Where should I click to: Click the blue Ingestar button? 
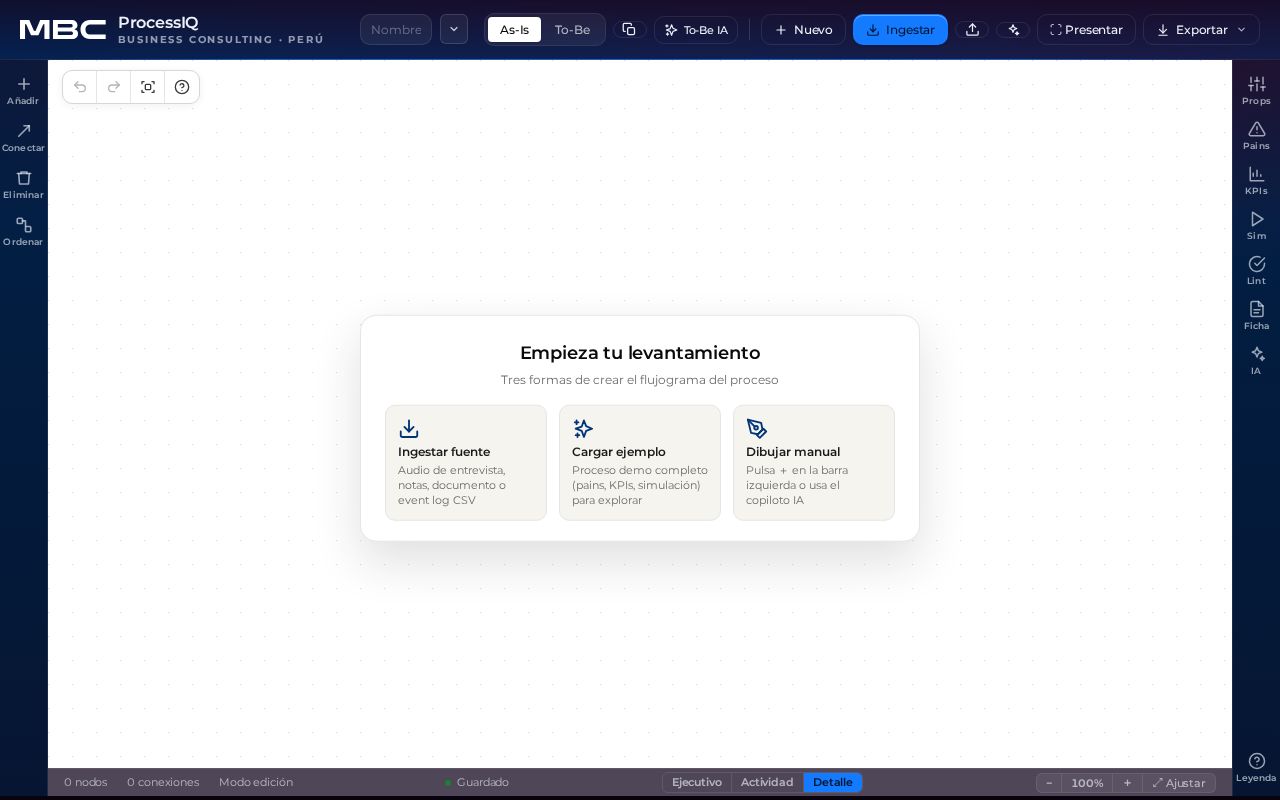[x=900, y=30]
